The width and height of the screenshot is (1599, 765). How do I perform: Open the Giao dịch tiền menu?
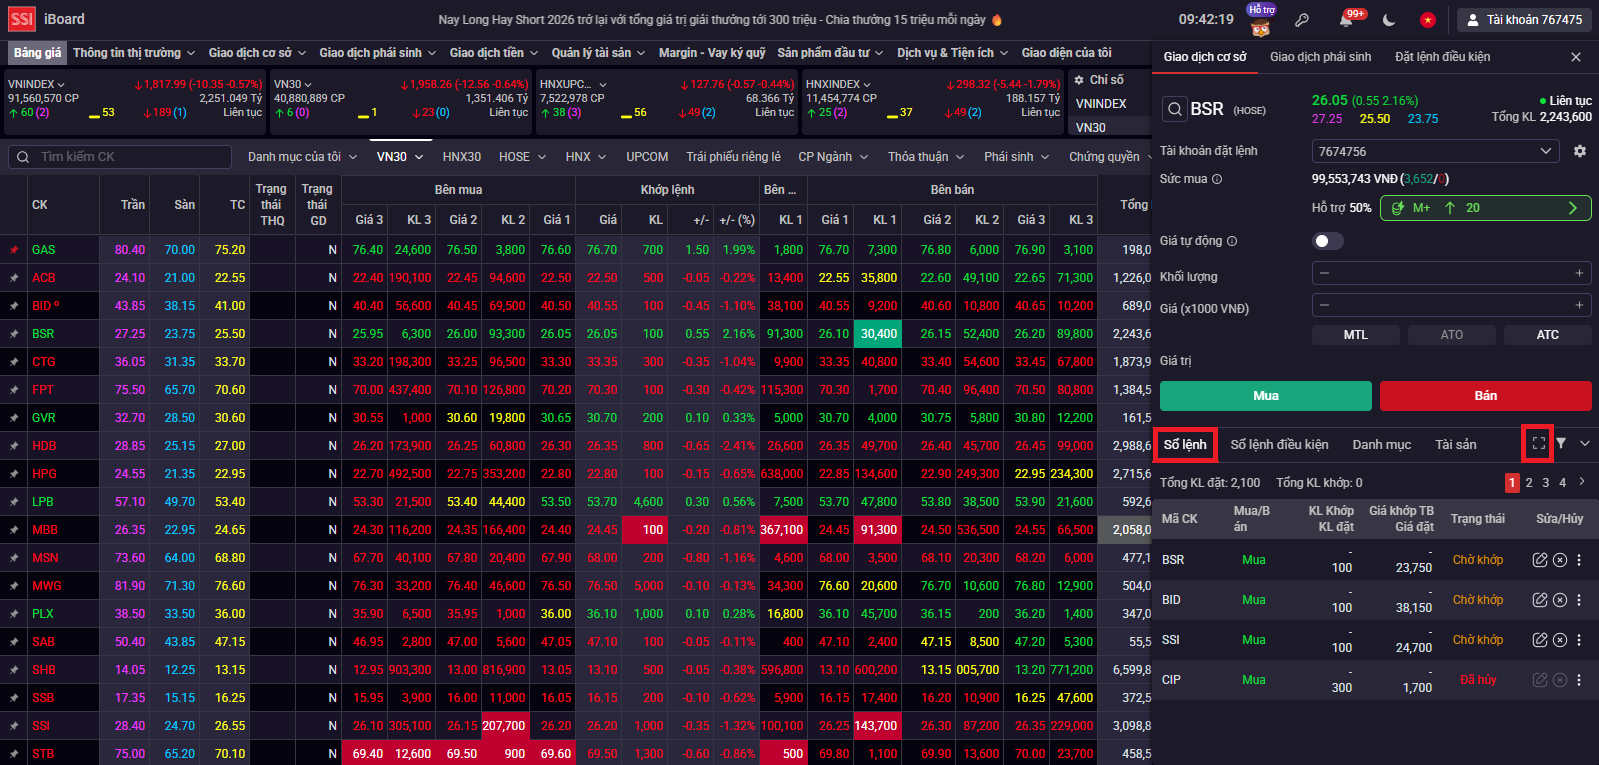494,53
